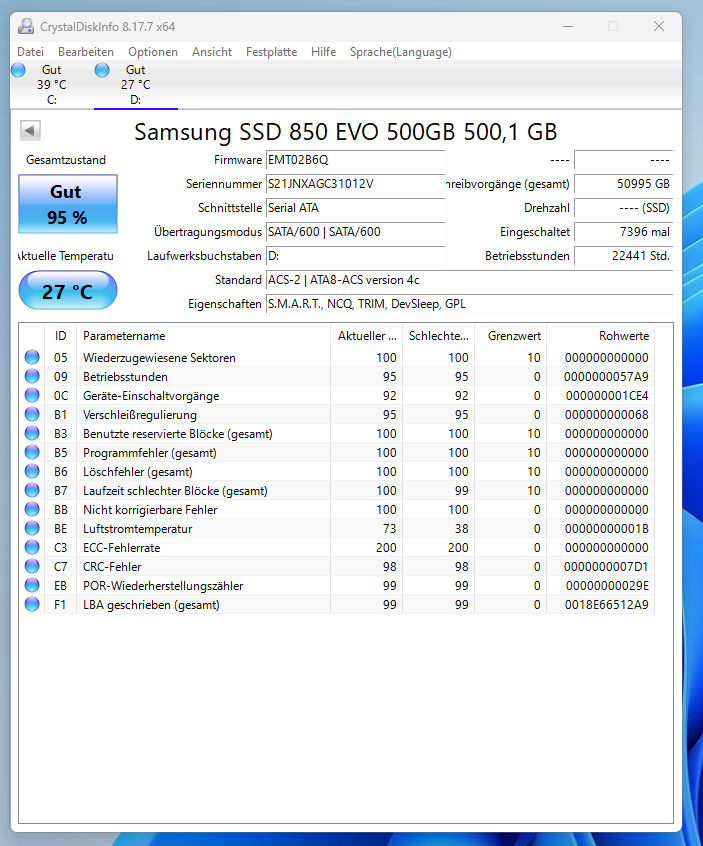This screenshot has width=703, height=846.
Task: Open the Sprache(Language) menu
Action: click(401, 52)
